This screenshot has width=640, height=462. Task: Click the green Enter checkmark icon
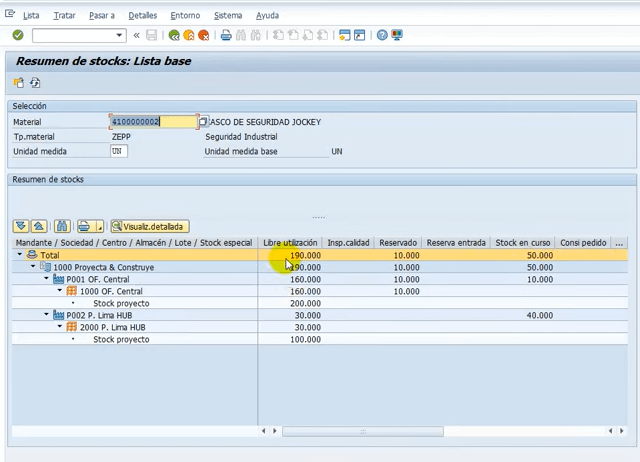[x=18, y=35]
